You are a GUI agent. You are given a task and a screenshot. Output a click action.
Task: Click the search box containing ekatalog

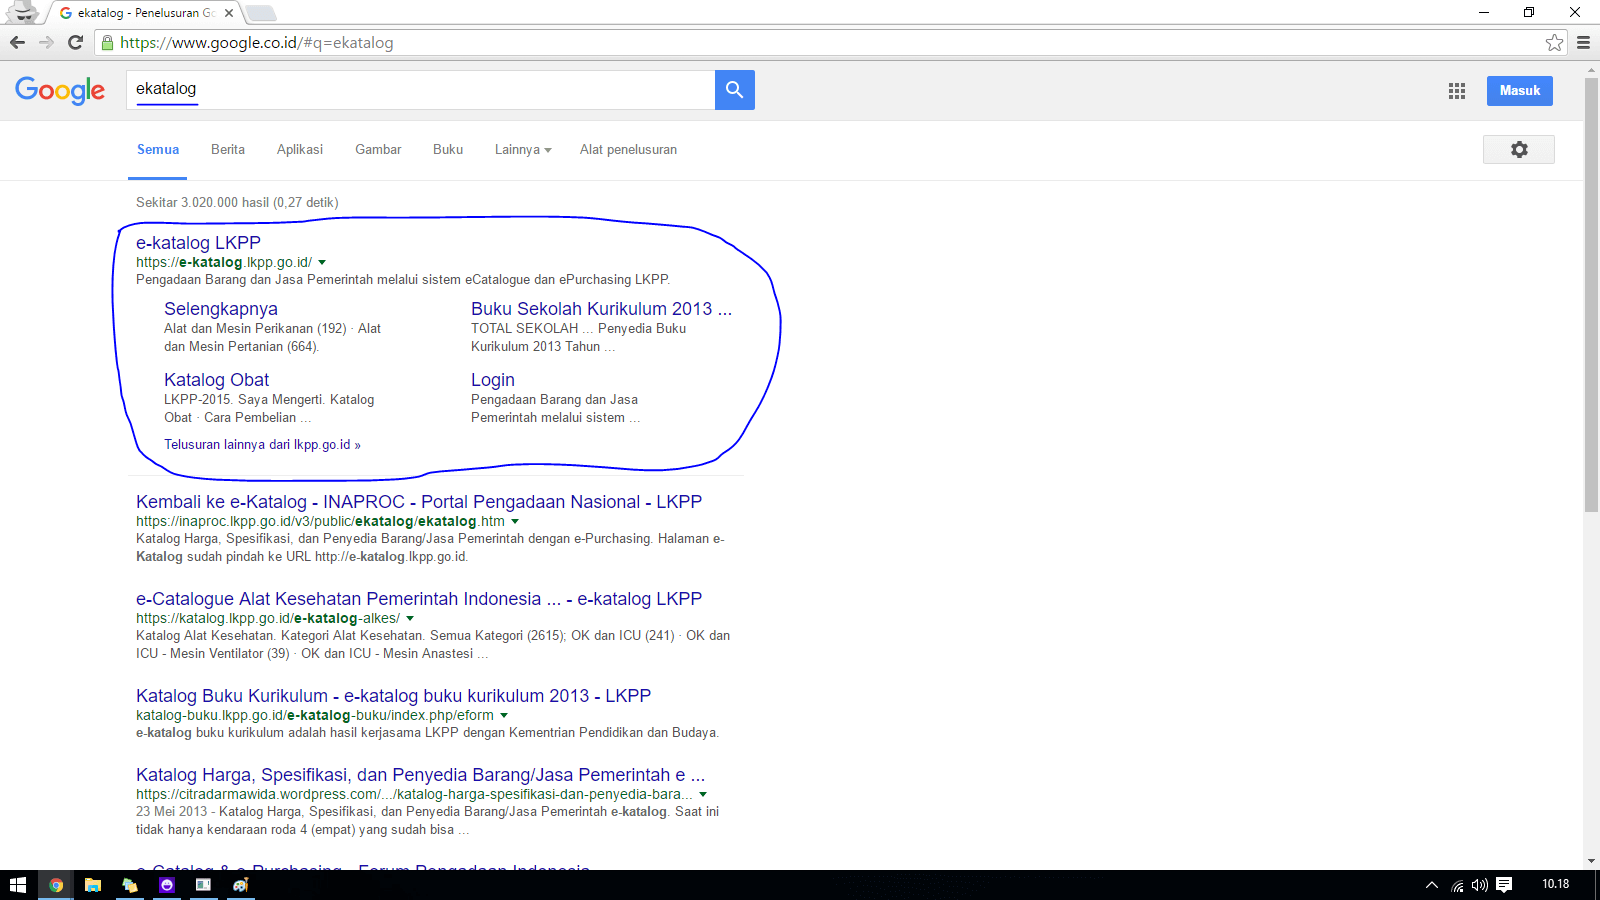point(420,90)
